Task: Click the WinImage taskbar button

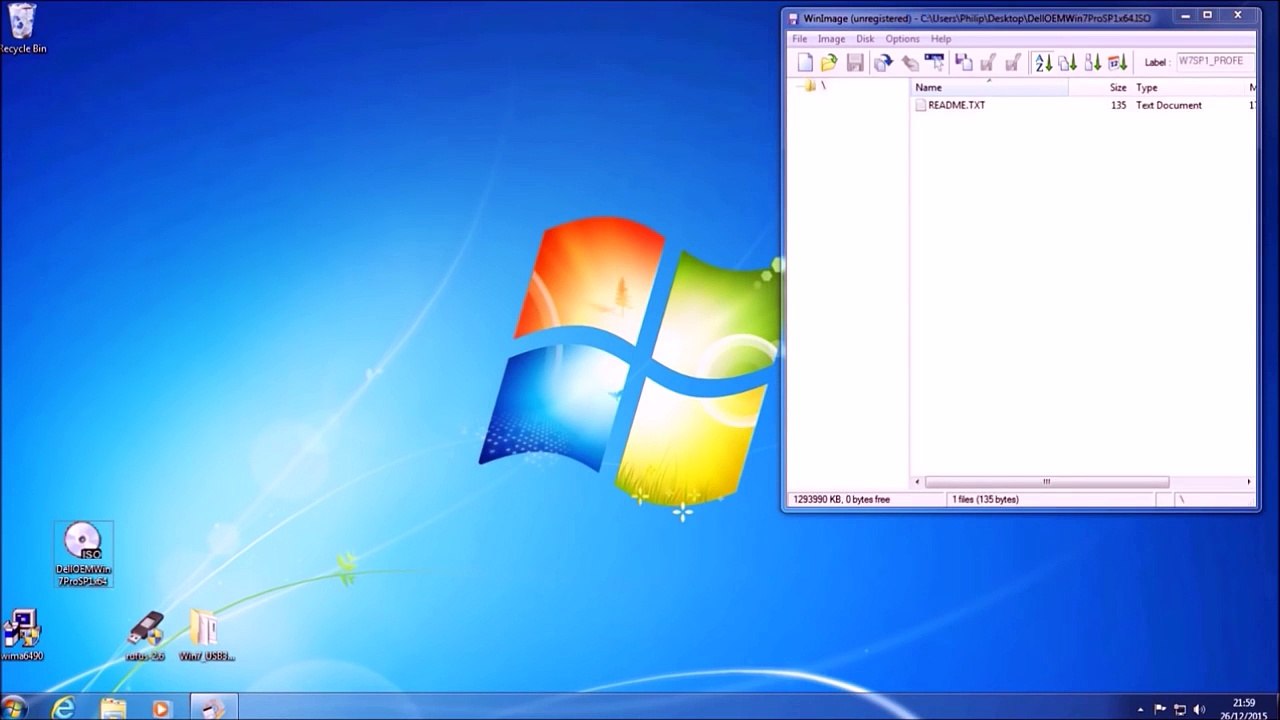Action: point(213,707)
